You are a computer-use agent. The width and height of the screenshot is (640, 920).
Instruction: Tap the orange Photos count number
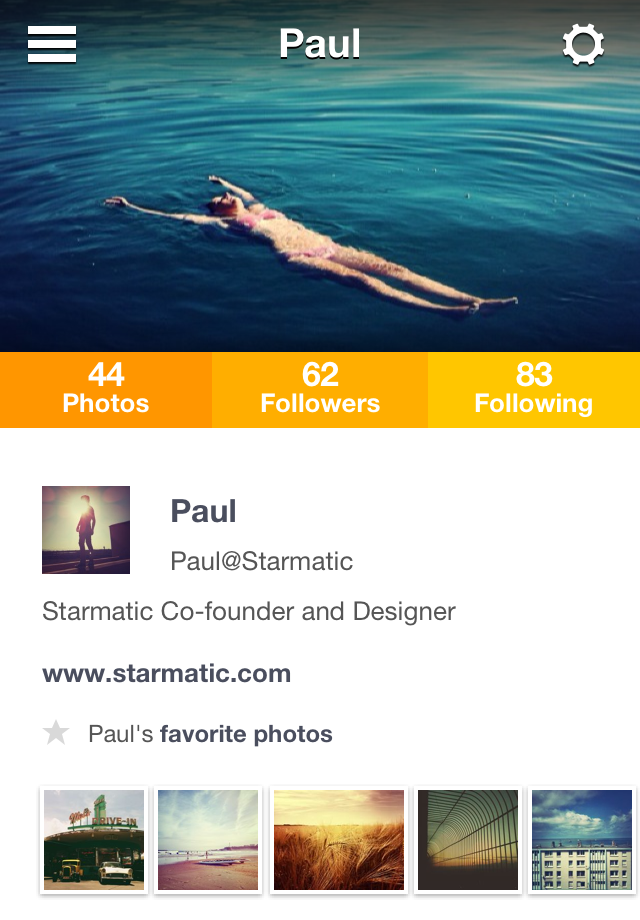coord(106,375)
